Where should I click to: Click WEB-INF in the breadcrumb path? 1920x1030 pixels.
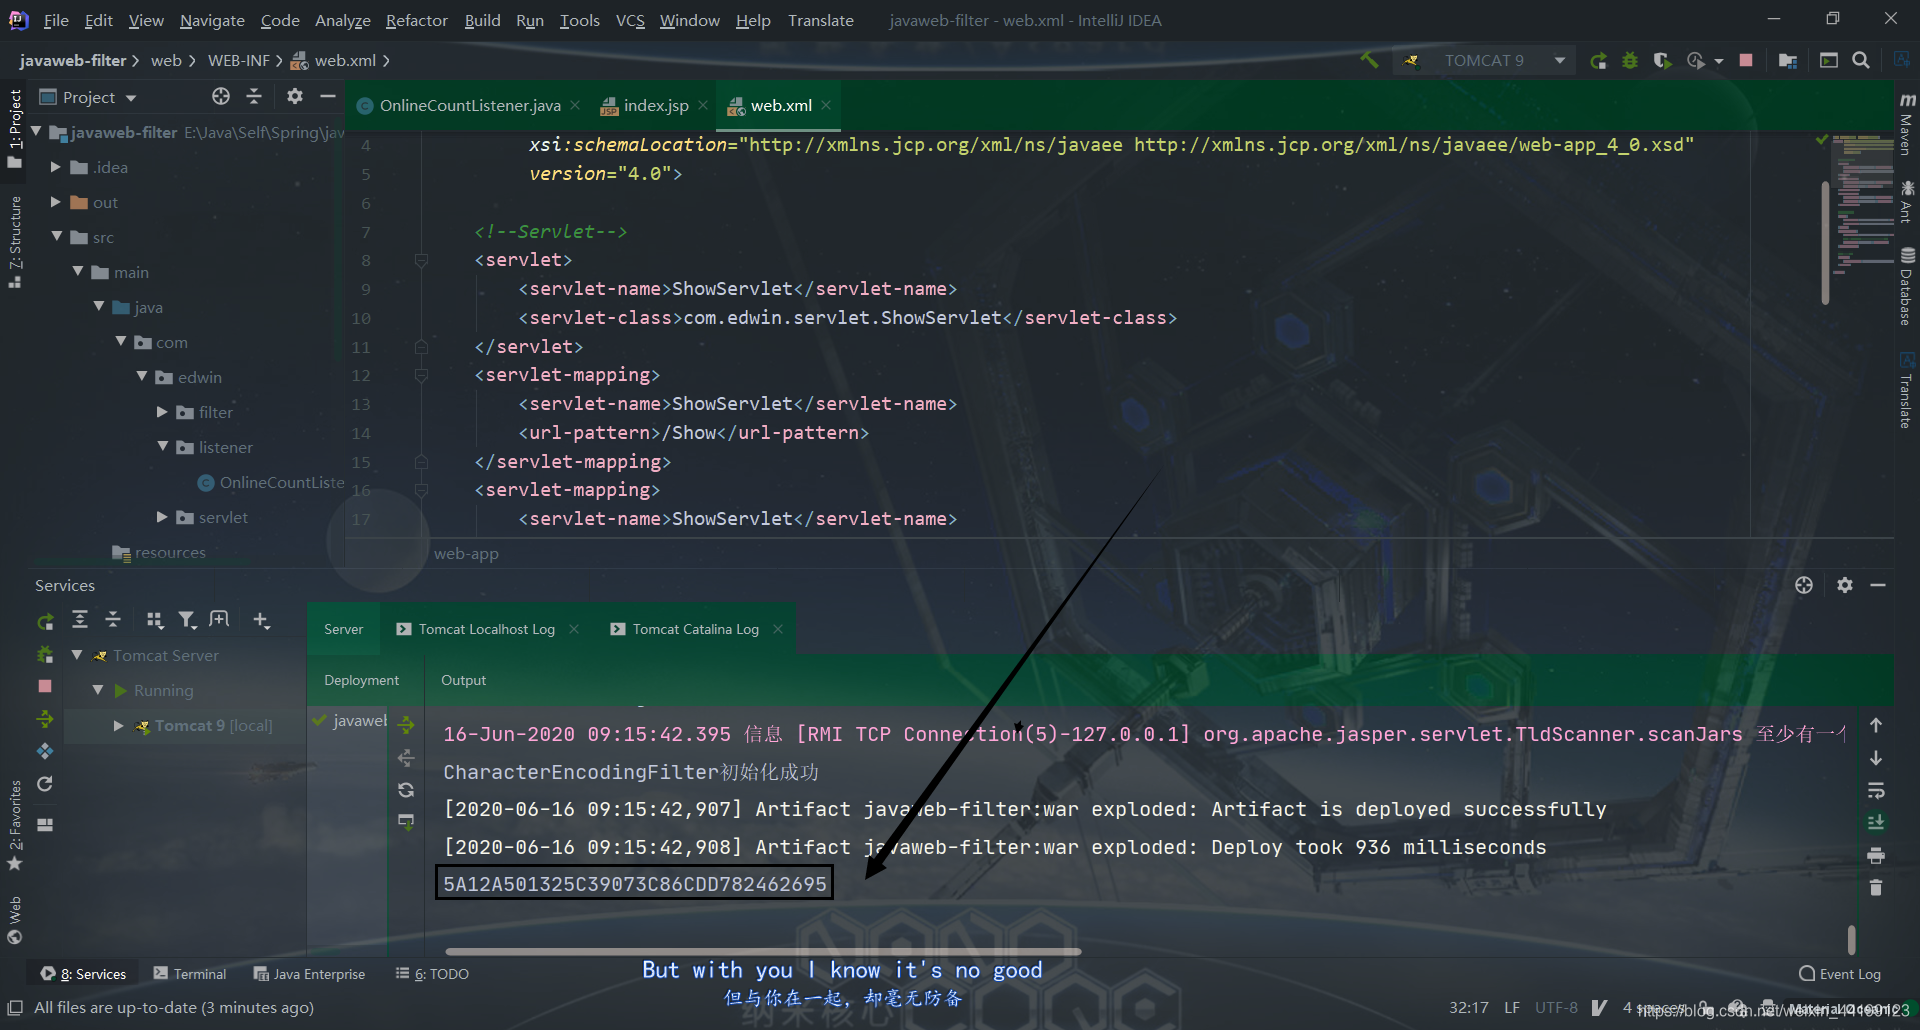point(238,61)
